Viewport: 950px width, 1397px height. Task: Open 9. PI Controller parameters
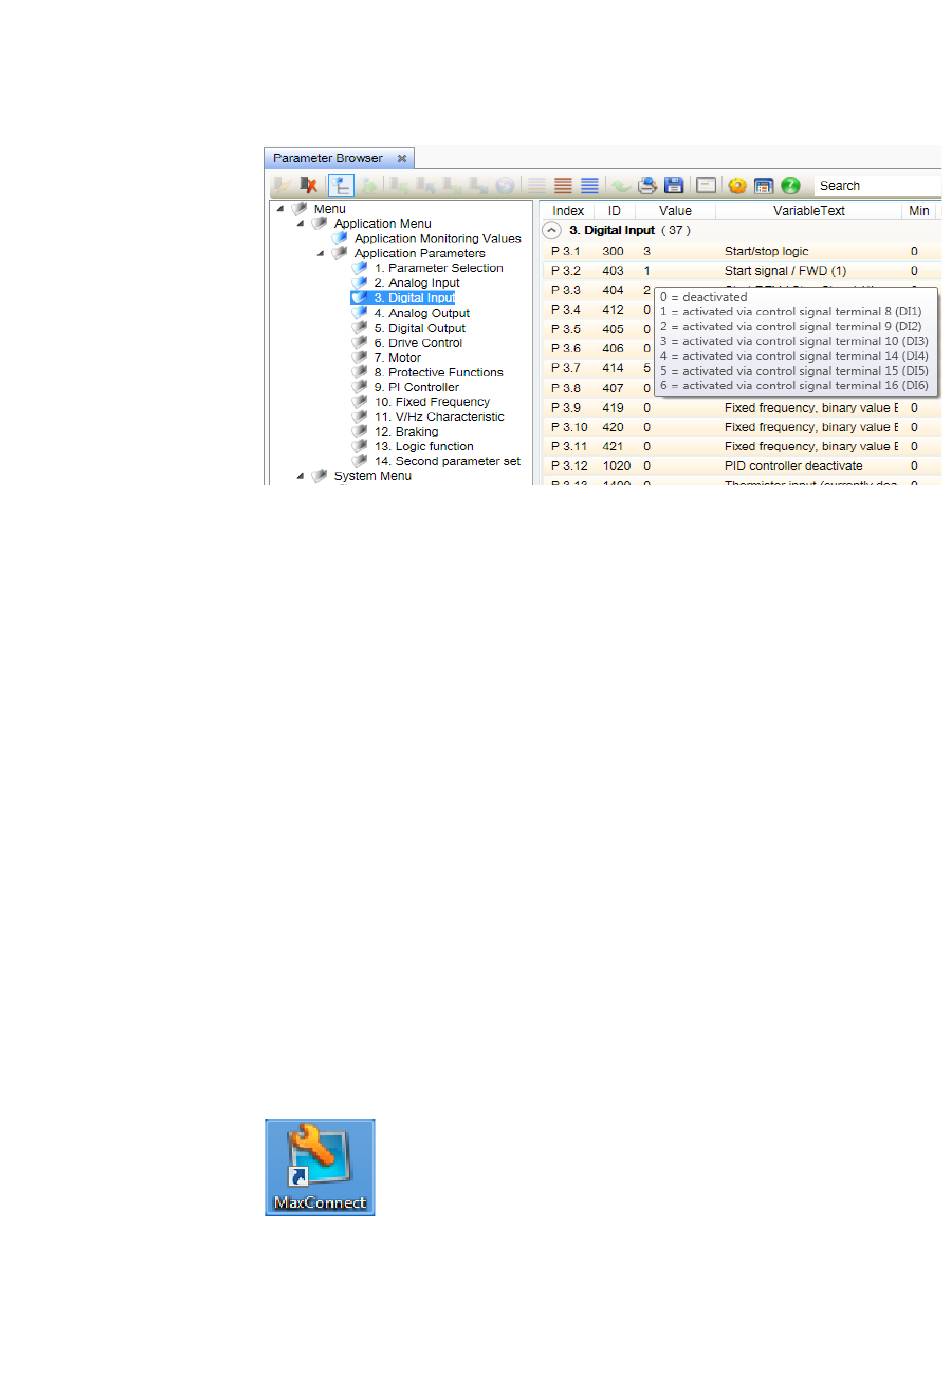[416, 387]
